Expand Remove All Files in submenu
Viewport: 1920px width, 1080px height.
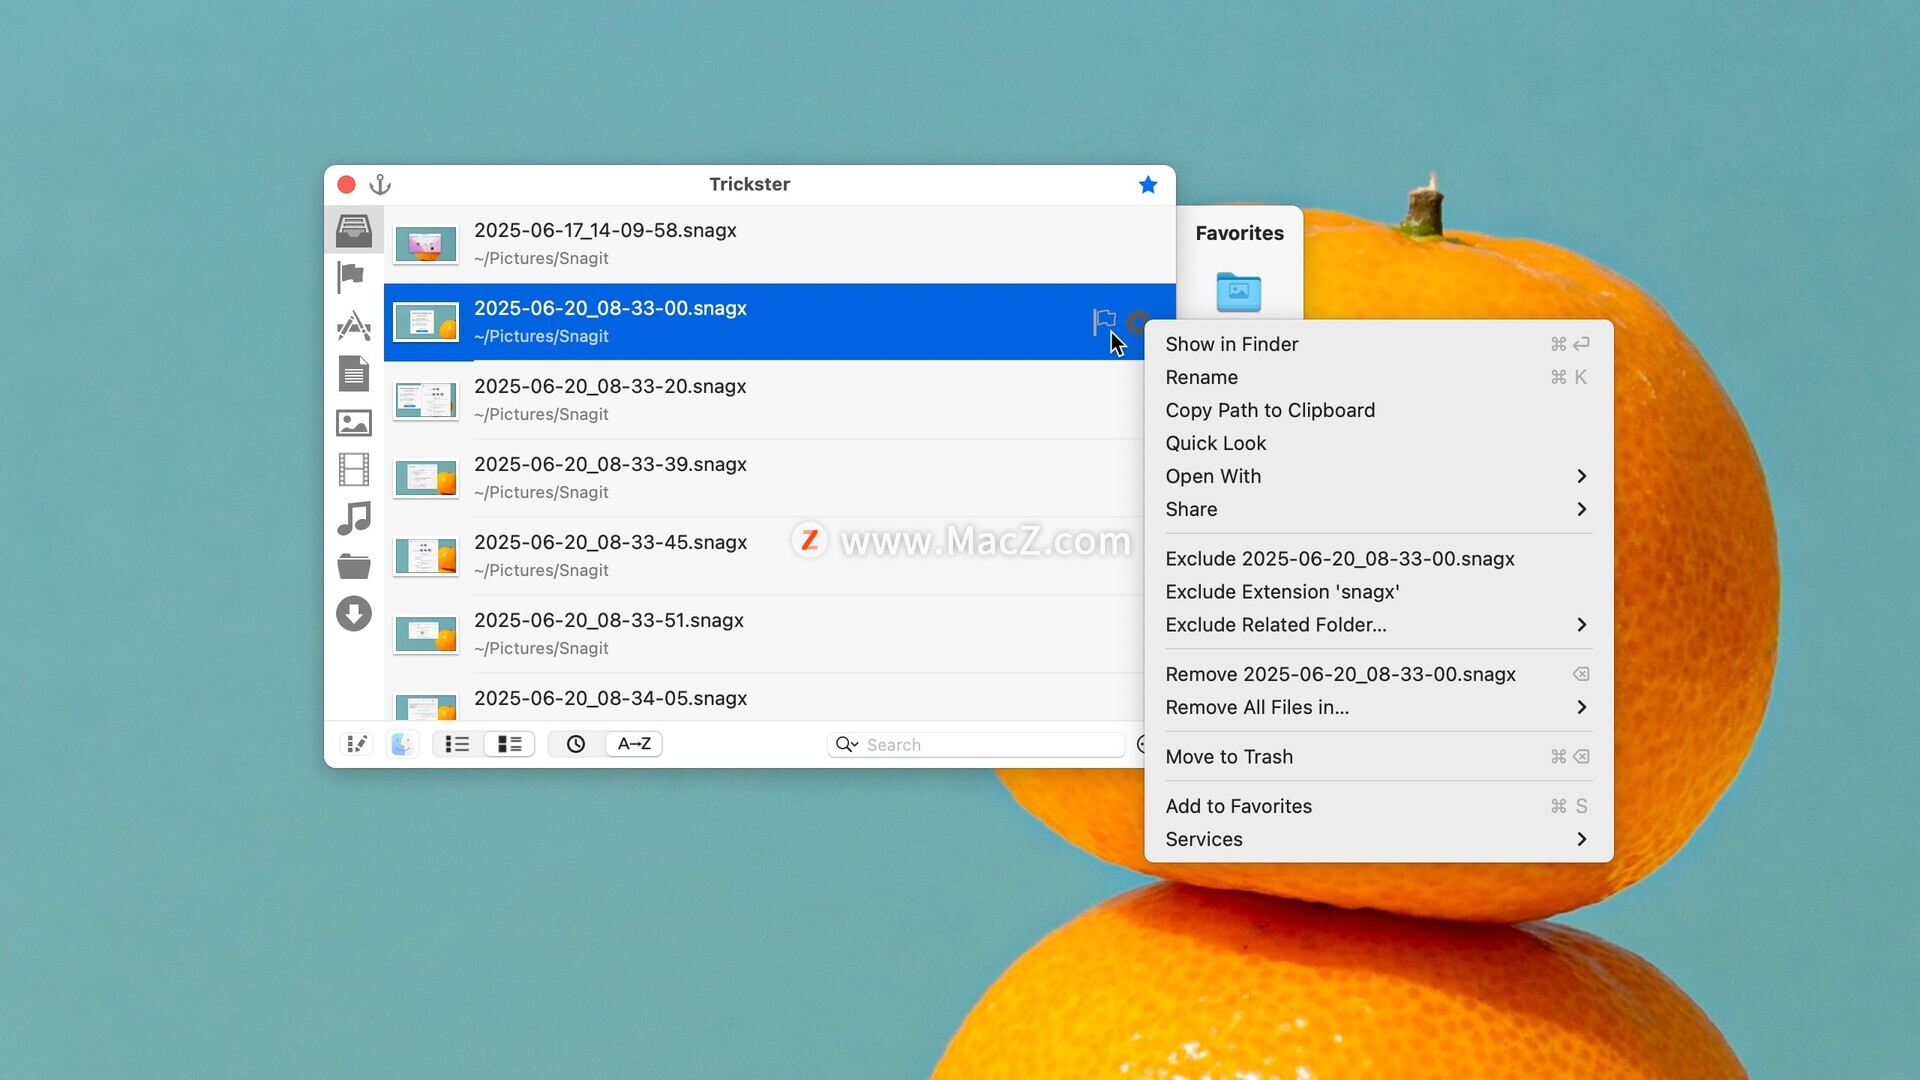1379,707
